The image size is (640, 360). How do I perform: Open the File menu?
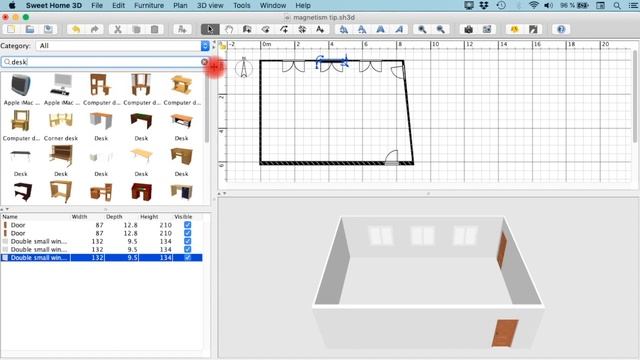coord(97,5)
